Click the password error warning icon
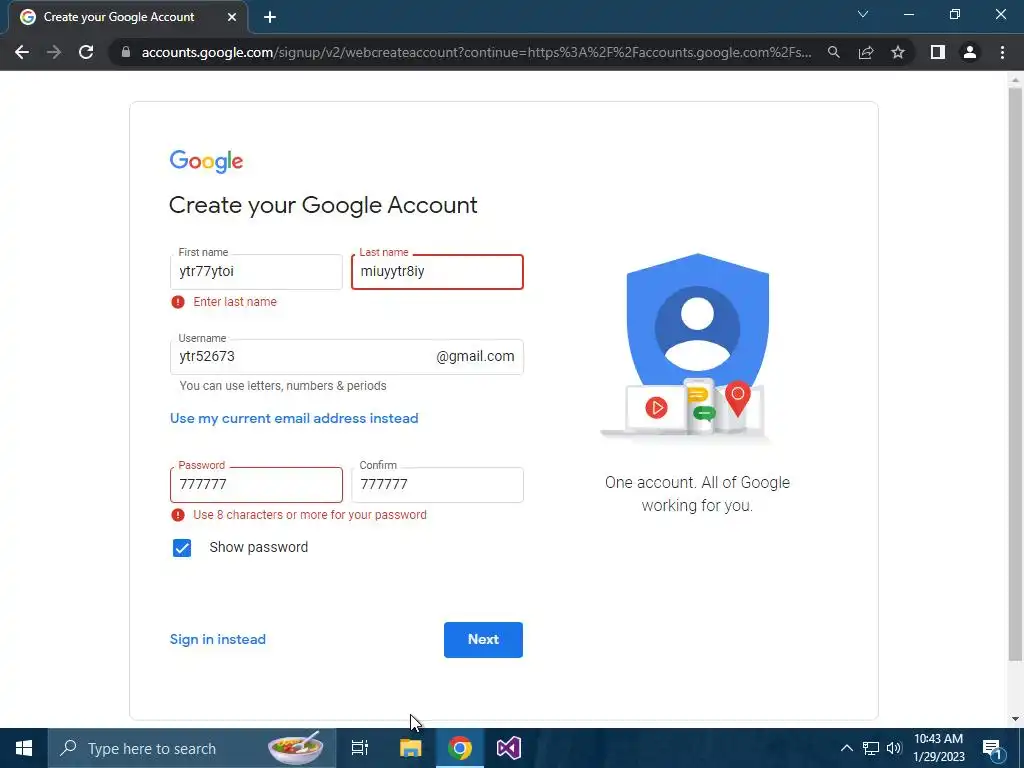Viewport: 1024px width, 768px height. 178,515
